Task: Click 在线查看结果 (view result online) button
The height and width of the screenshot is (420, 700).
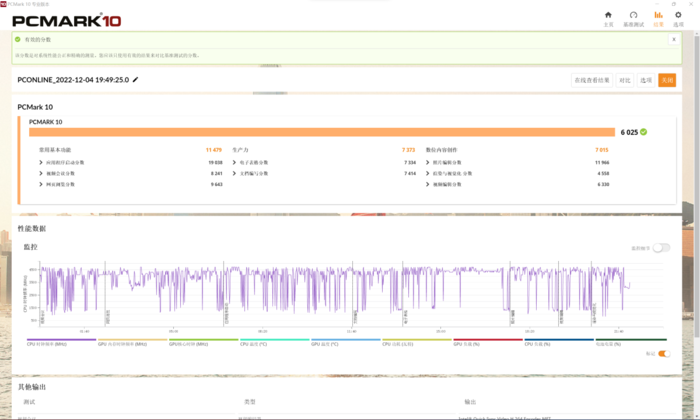Action: click(x=592, y=80)
